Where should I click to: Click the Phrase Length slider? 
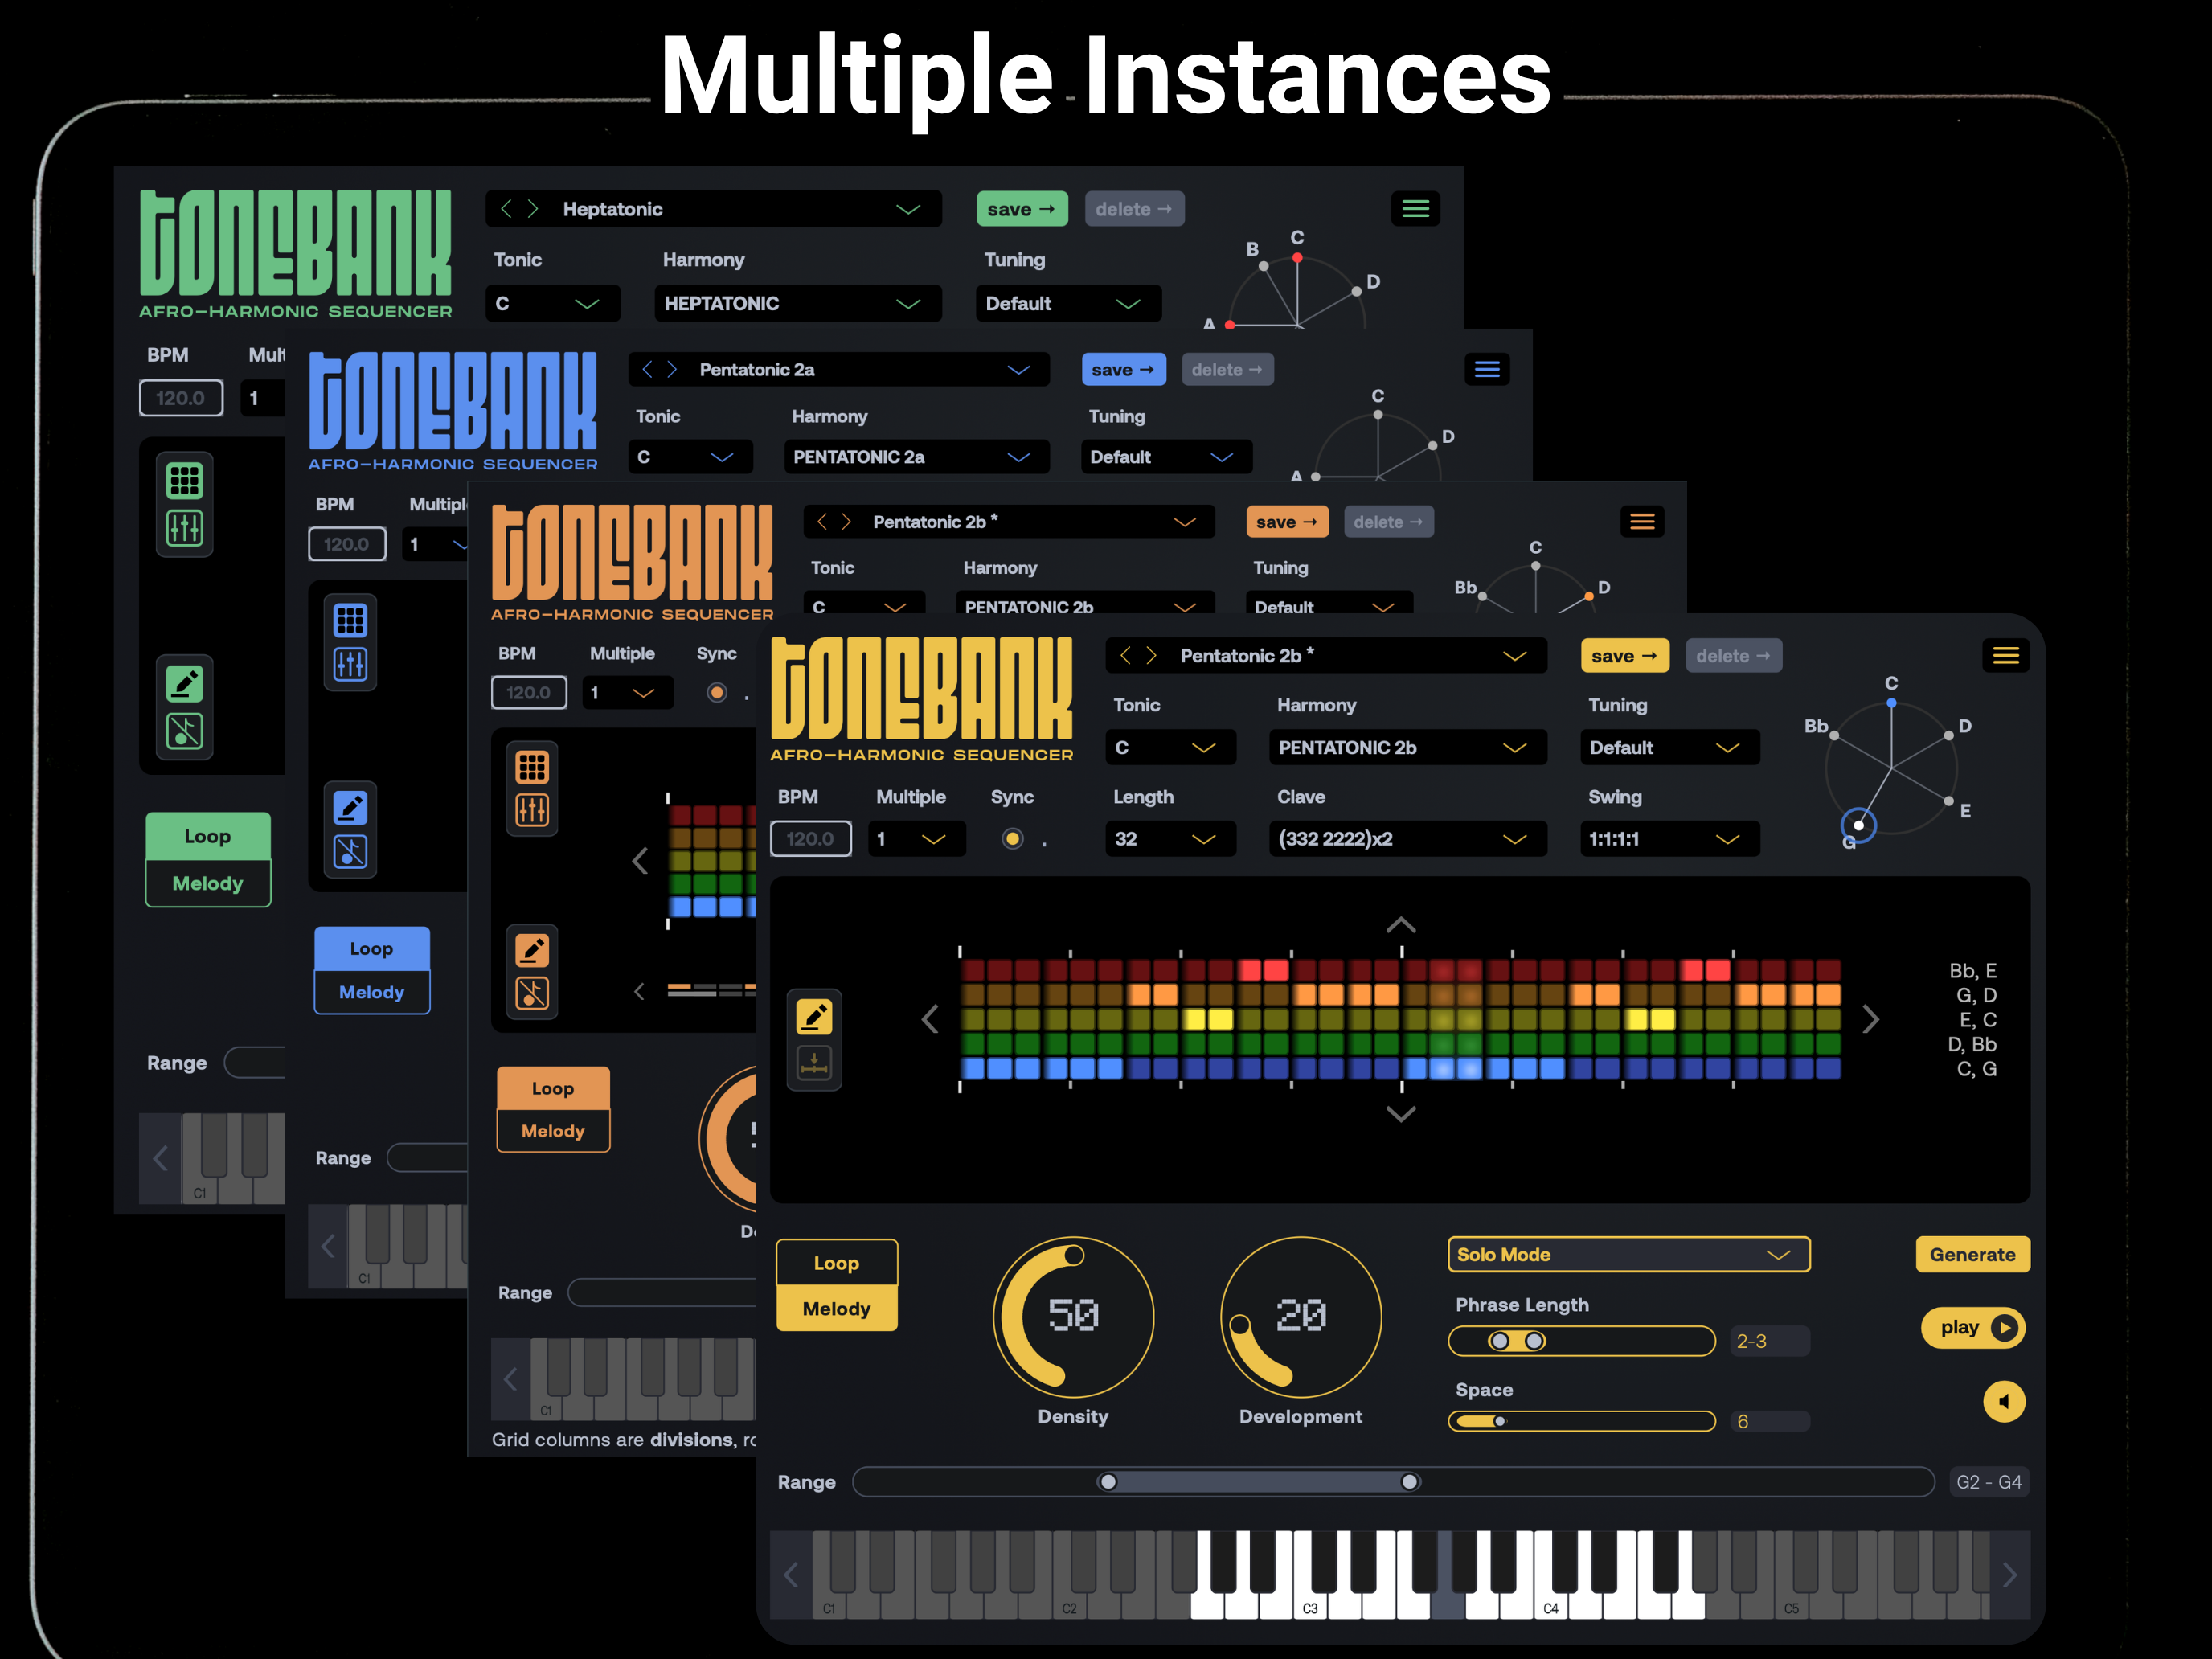click(1581, 1341)
